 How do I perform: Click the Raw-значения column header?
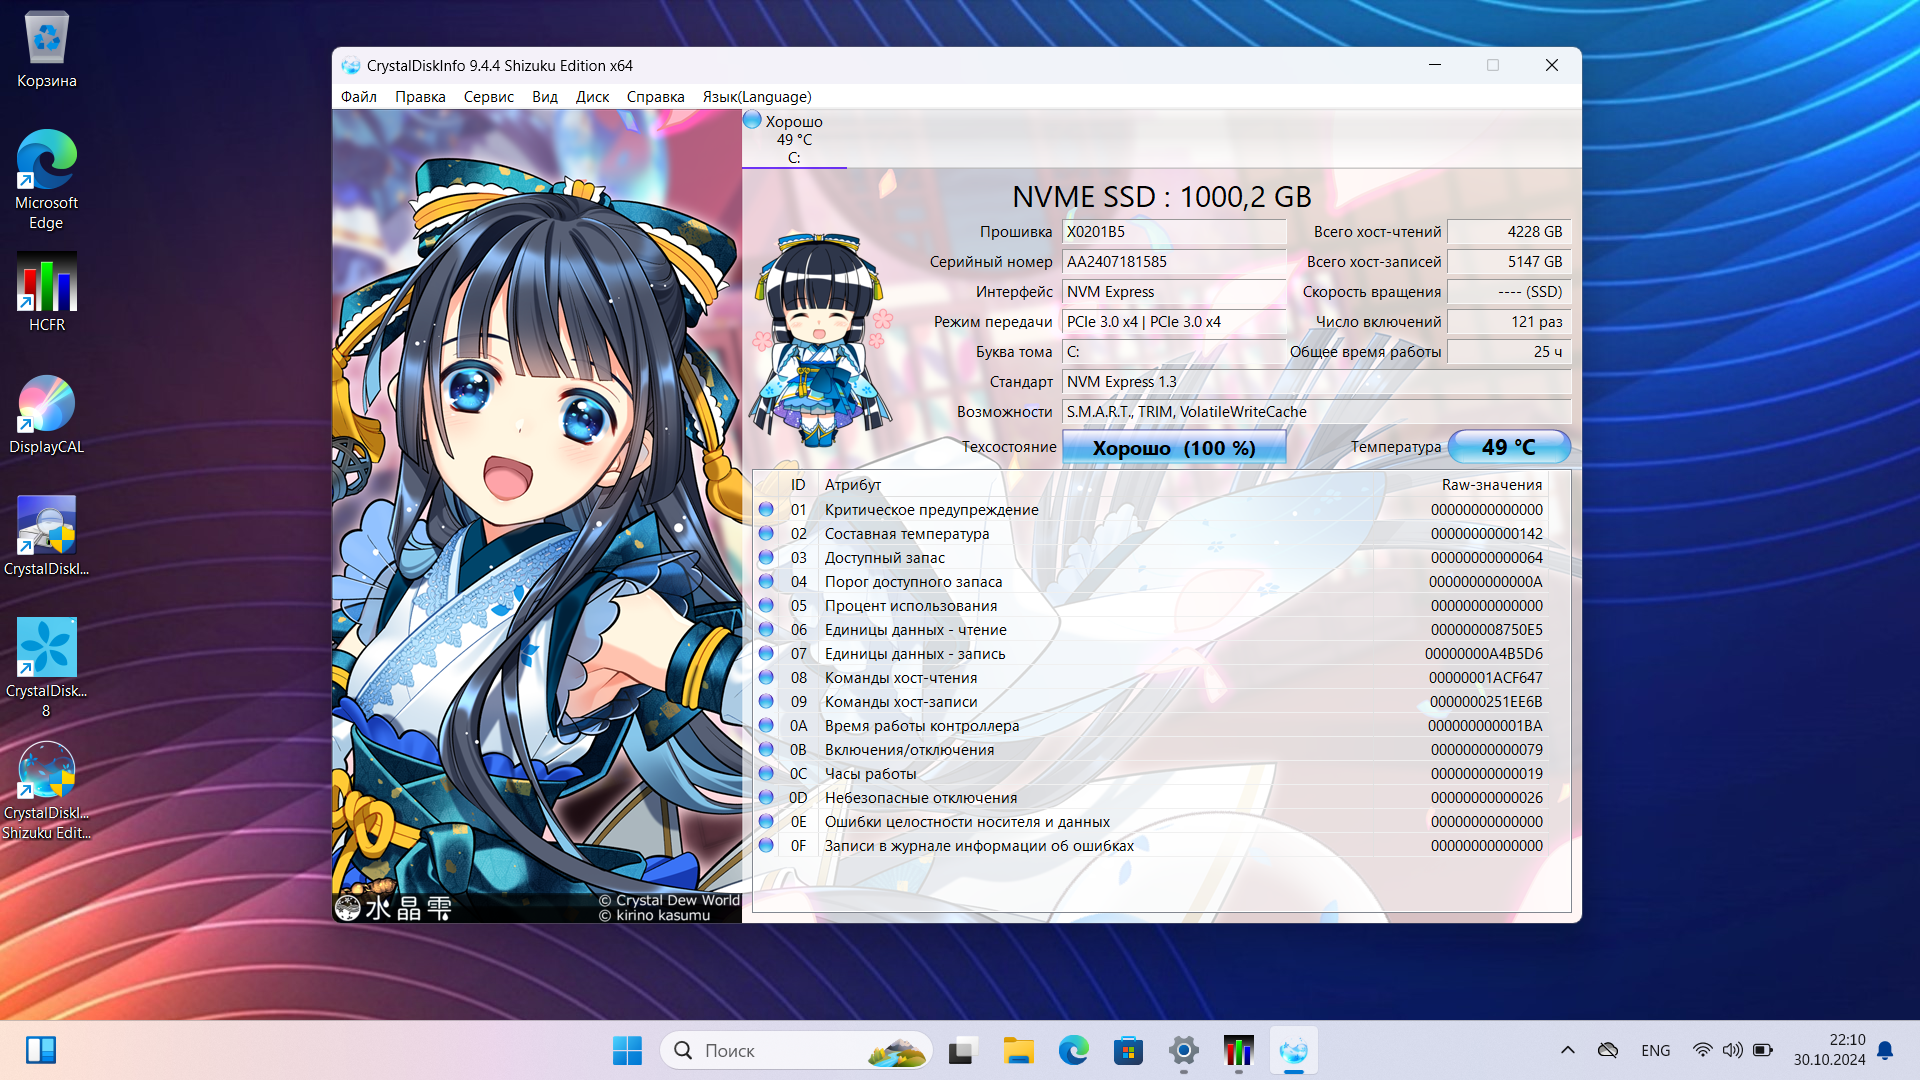(1491, 485)
